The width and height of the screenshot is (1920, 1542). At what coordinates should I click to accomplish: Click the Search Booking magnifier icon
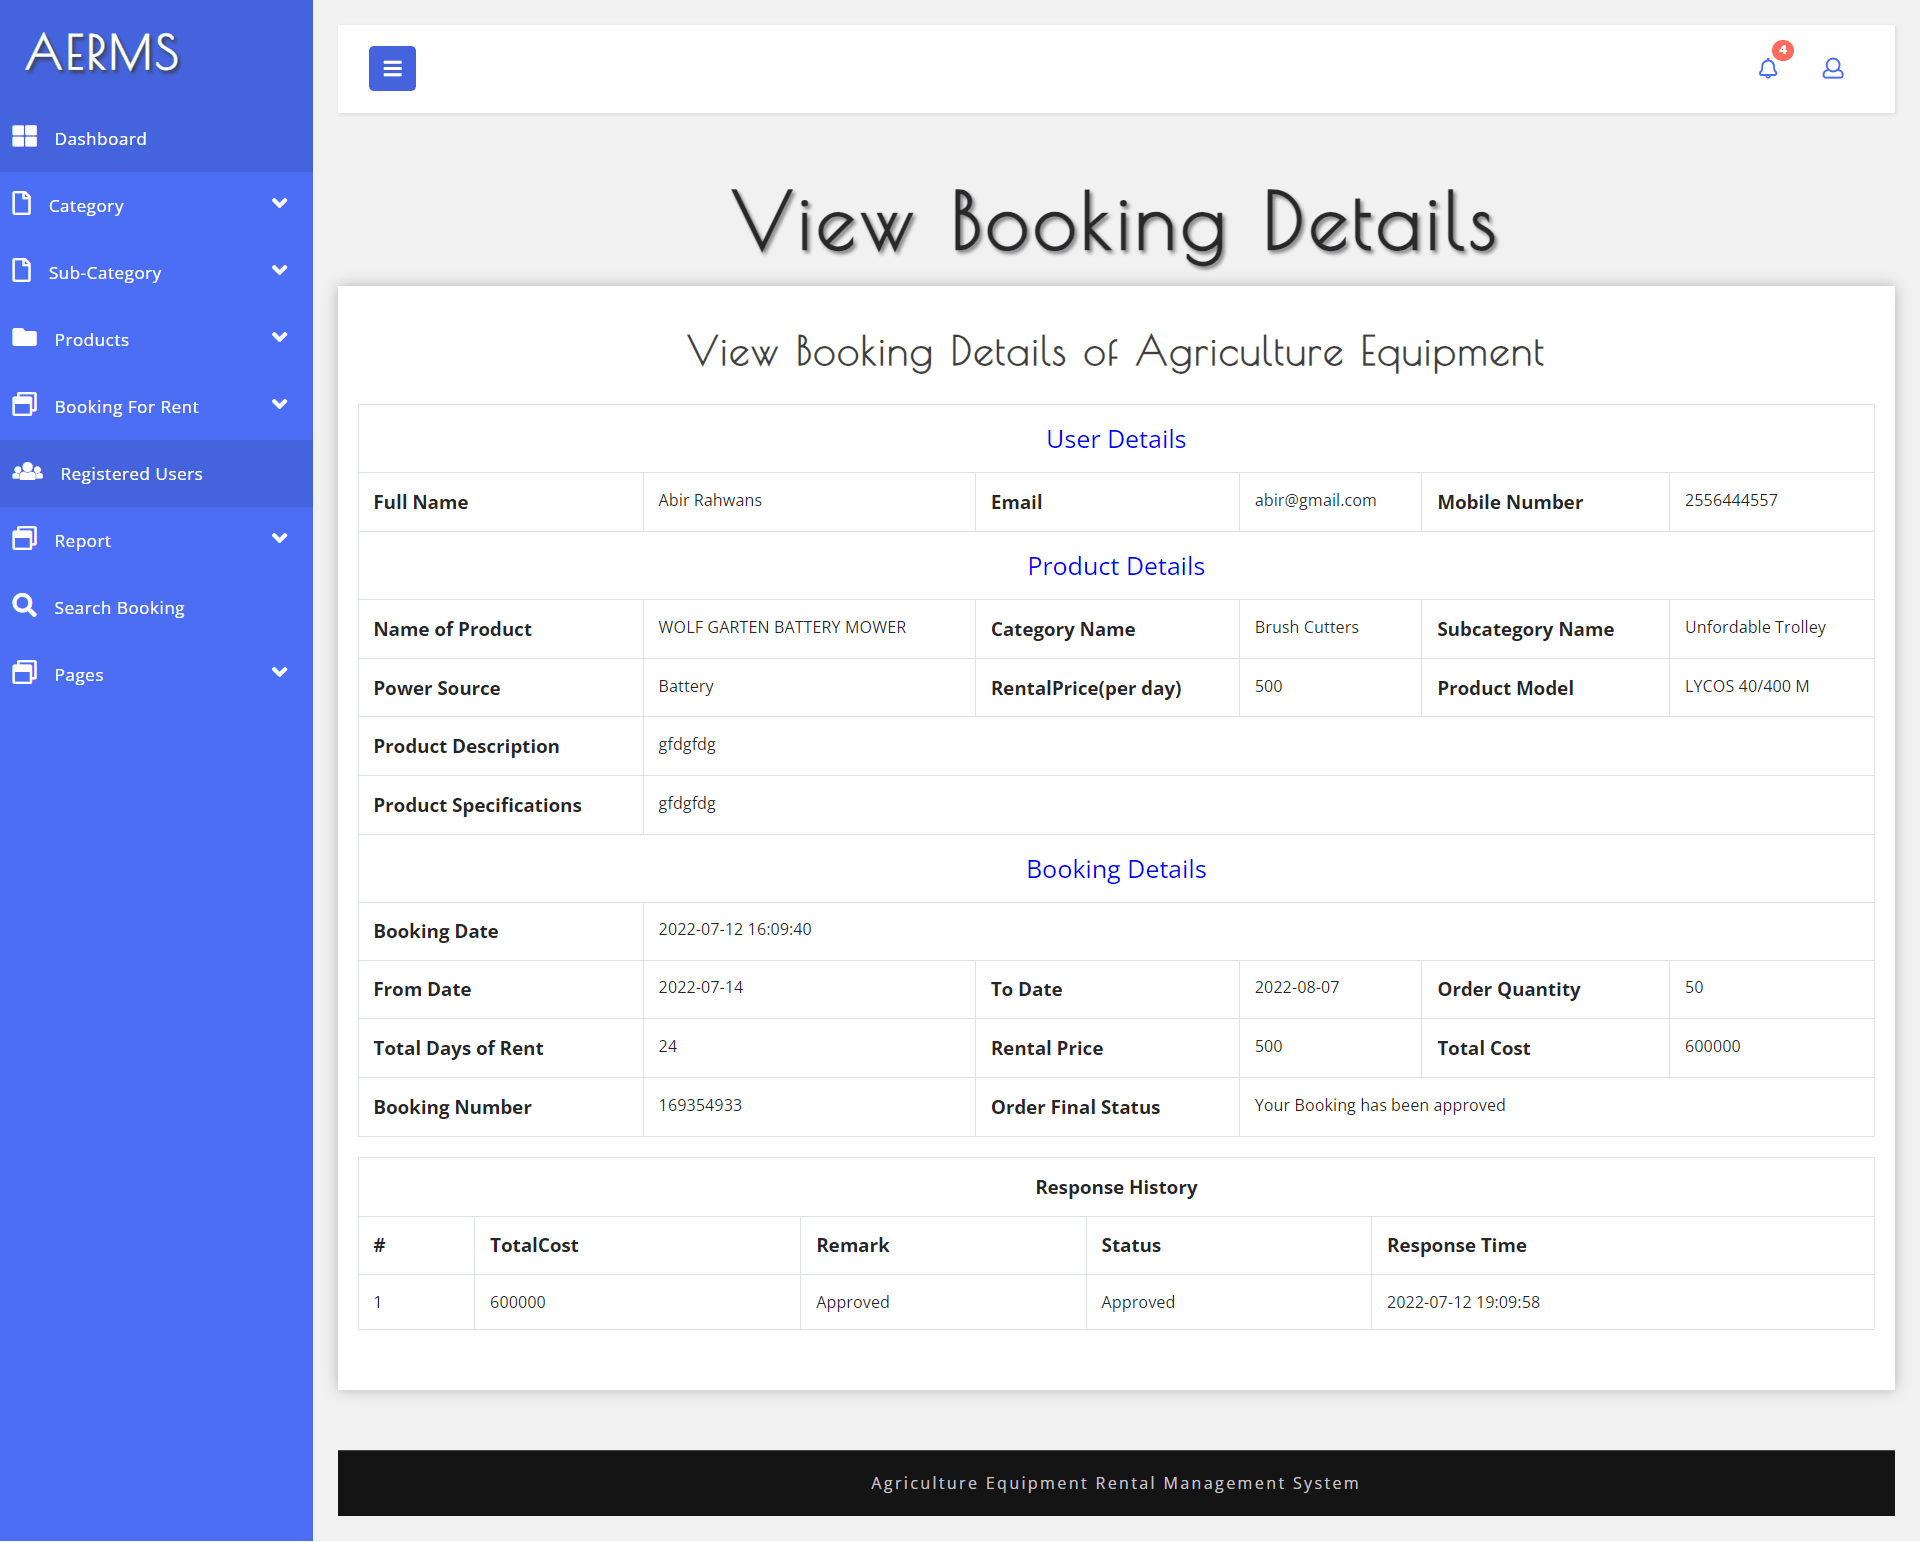(x=24, y=606)
